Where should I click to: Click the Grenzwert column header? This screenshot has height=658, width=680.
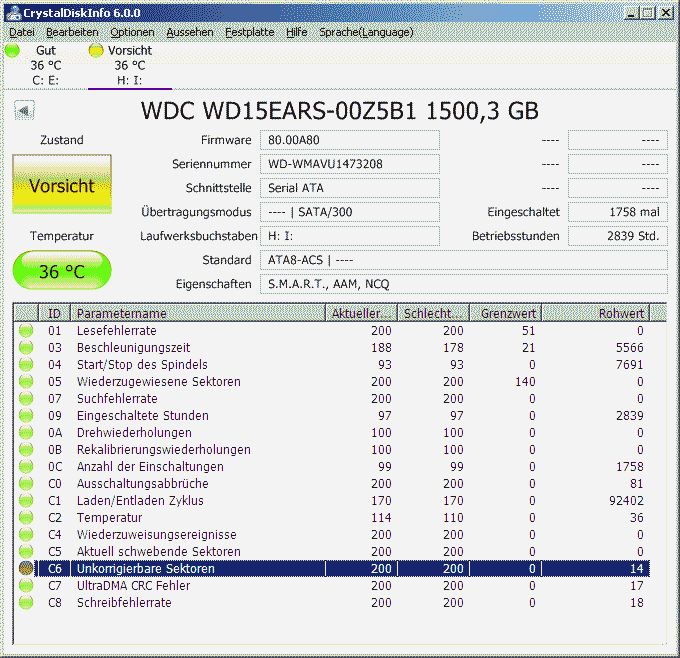pos(505,313)
